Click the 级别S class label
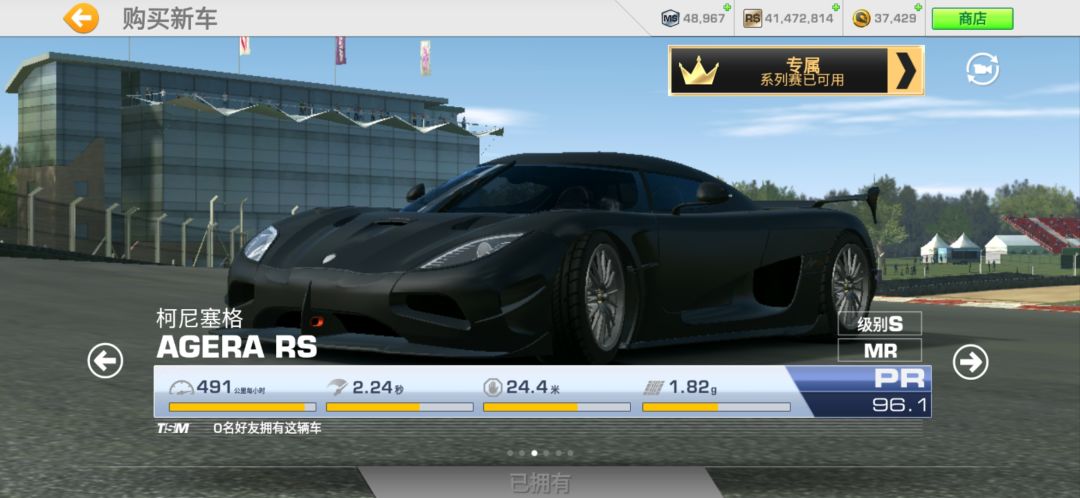The image size is (1080, 498). 880,323
